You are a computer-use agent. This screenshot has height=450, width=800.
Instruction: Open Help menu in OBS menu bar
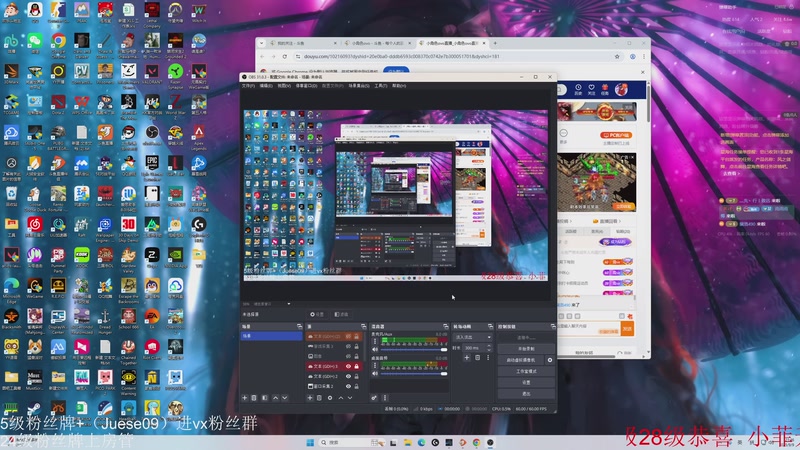pos(399,86)
